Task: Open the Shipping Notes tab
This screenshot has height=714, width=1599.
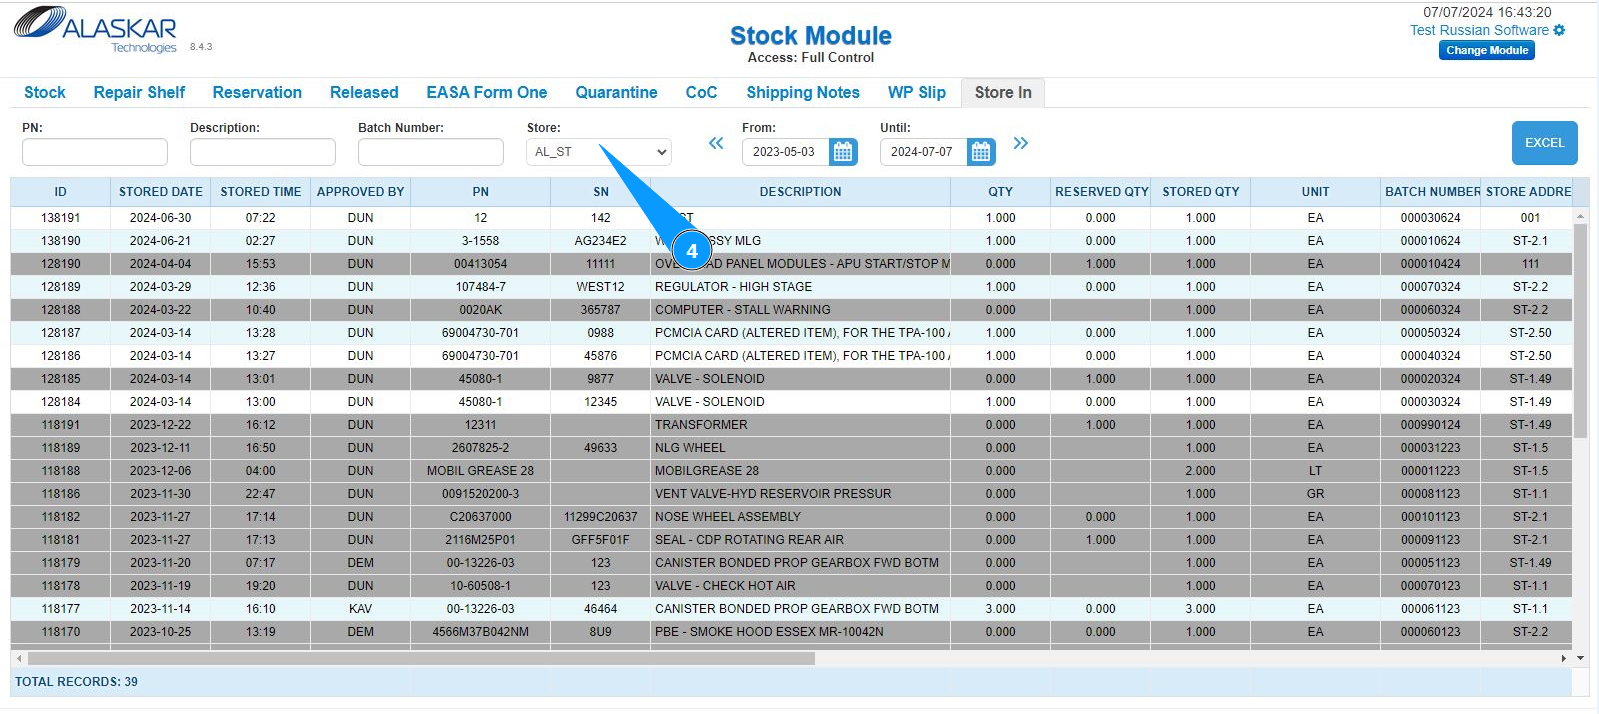Action: [802, 92]
